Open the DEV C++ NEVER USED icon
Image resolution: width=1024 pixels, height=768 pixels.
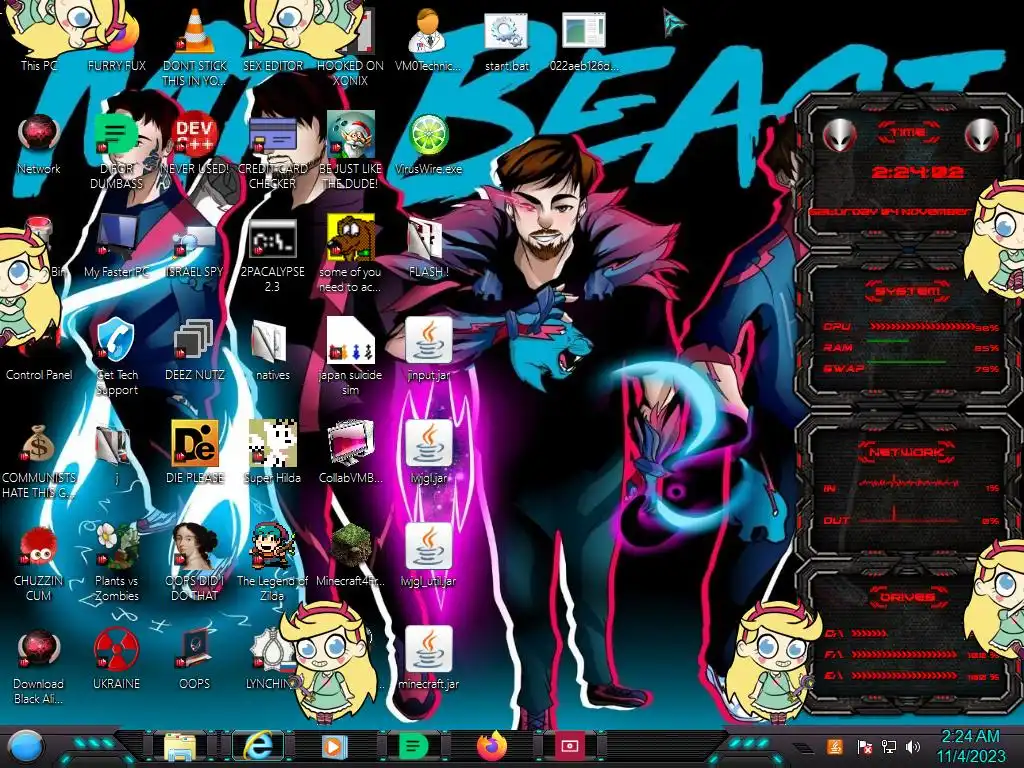tap(195, 135)
